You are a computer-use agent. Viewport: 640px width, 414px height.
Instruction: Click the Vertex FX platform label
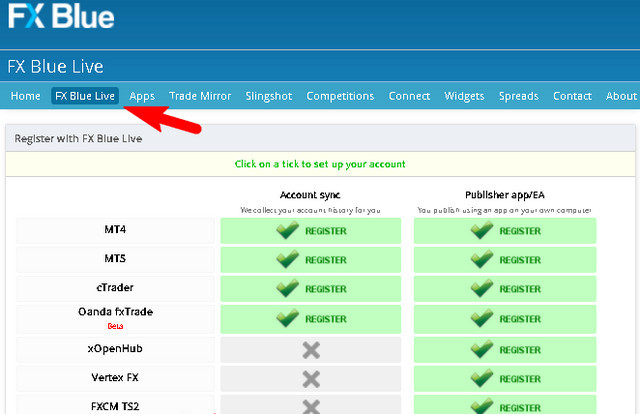coord(115,377)
